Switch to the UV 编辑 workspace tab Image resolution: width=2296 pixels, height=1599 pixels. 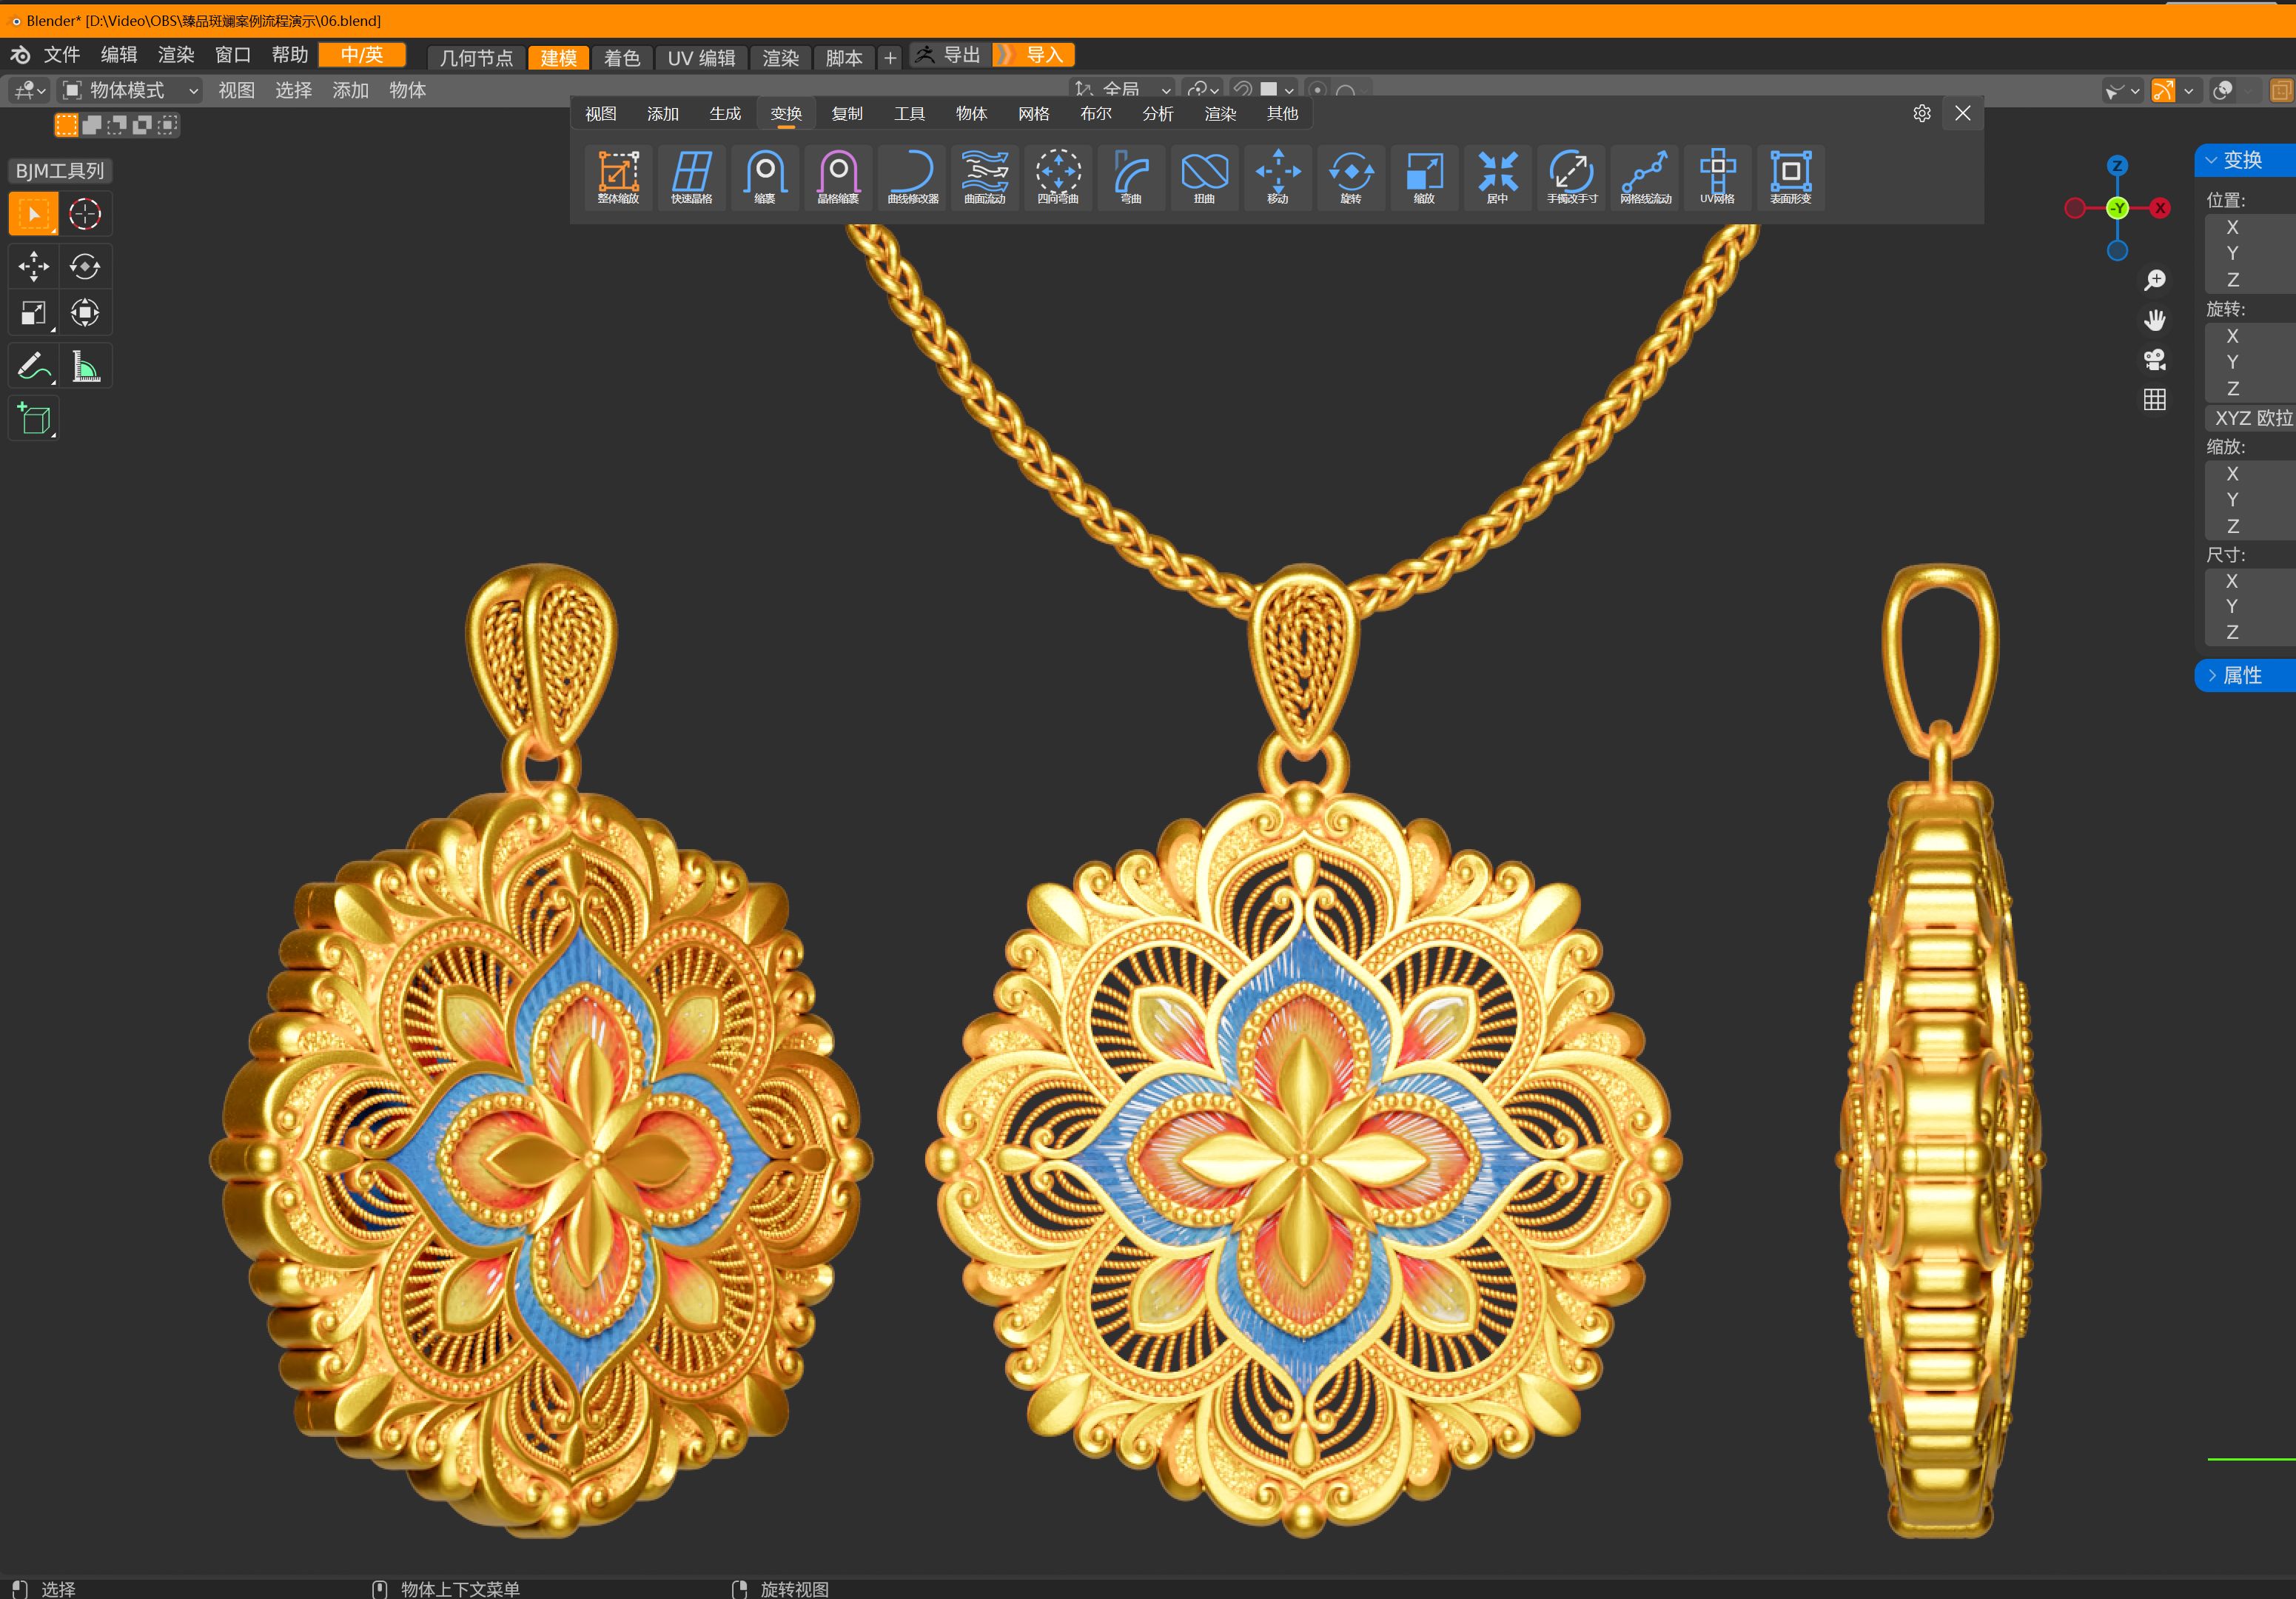pos(701,58)
